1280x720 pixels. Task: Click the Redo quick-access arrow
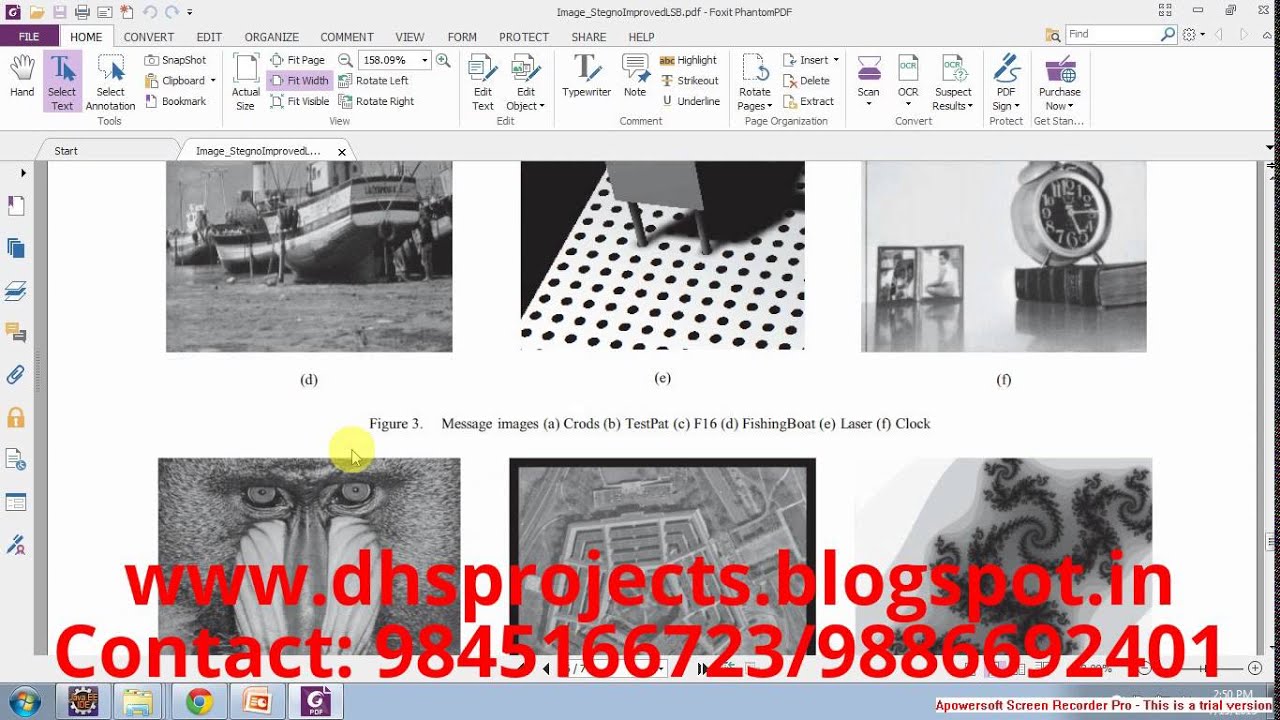(171, 12)
